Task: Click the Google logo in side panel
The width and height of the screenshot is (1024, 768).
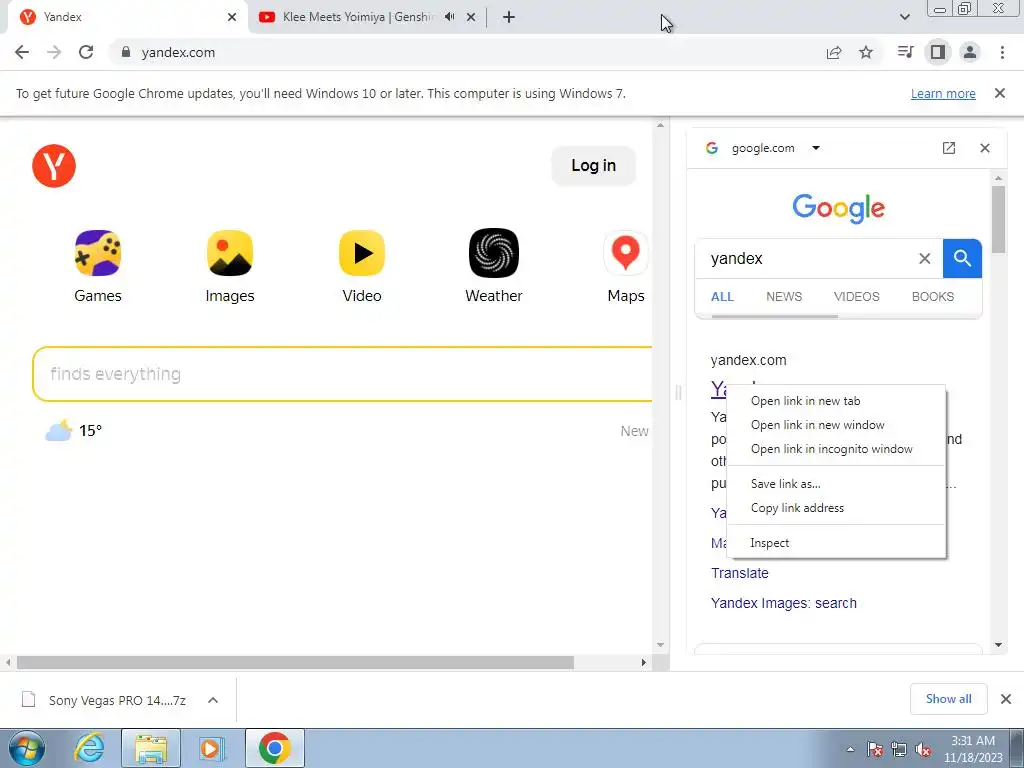Action: click(x=839, y=208)
